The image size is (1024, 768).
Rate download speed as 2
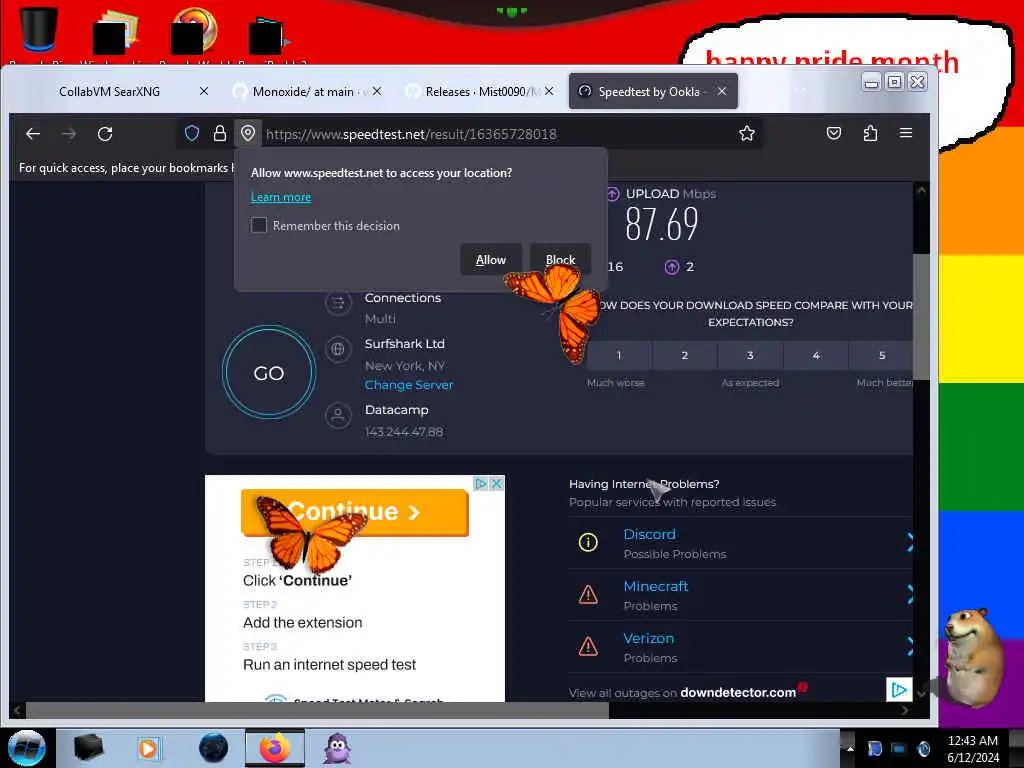click(684, 355)
